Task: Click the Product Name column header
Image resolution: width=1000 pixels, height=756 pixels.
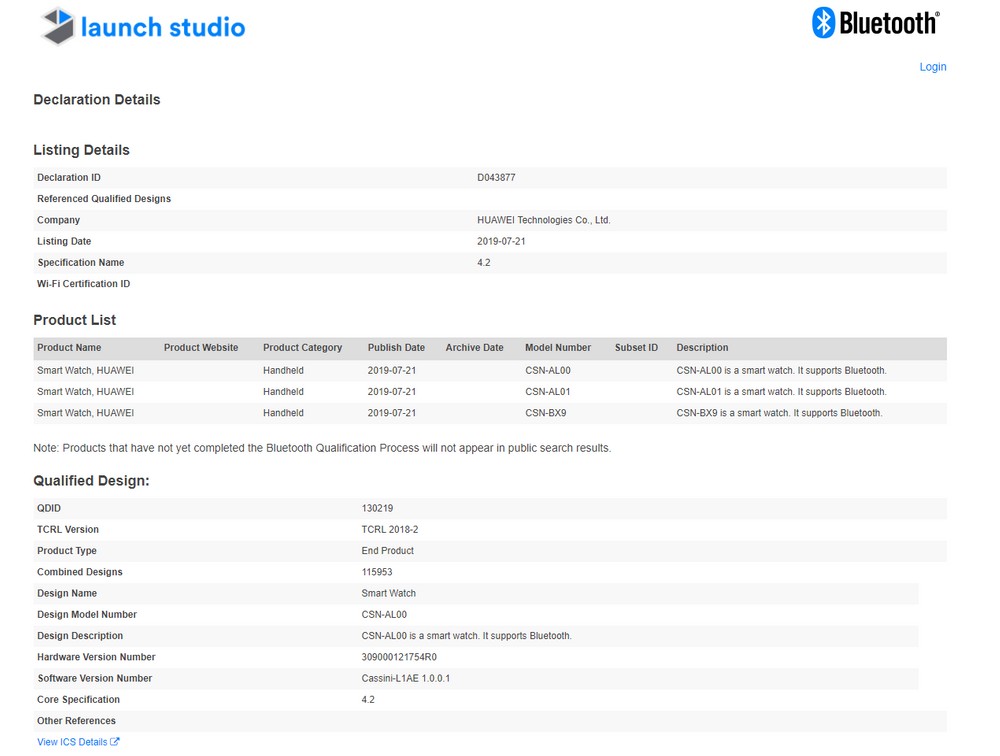Action: click(69, 348)
